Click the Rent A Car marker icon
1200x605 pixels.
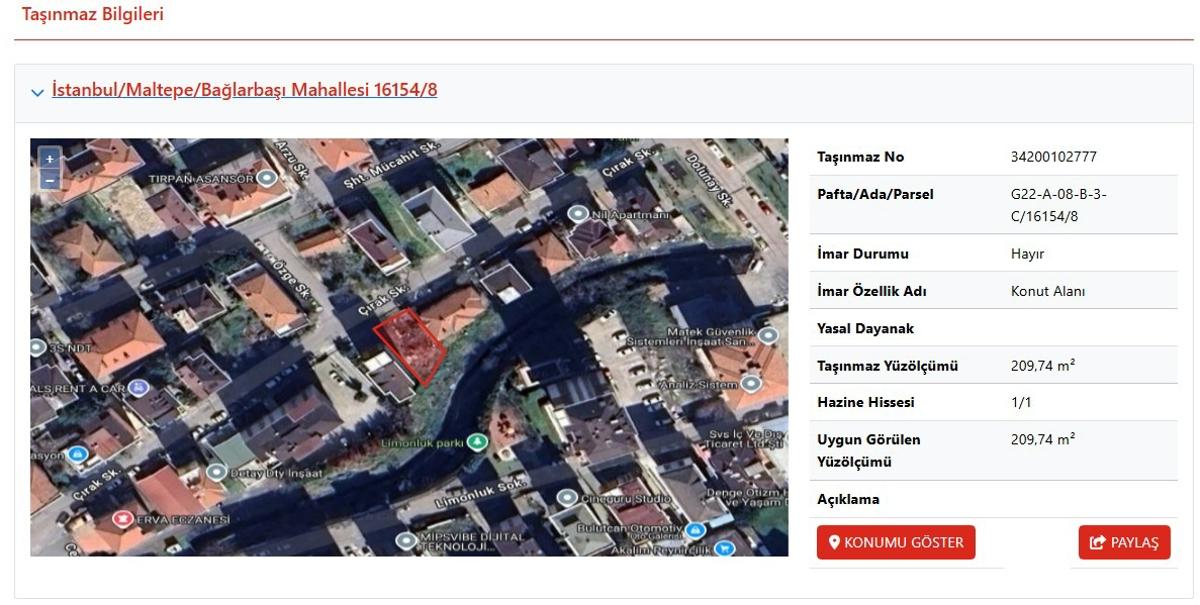pyautogui.click(x=138, y=387)
